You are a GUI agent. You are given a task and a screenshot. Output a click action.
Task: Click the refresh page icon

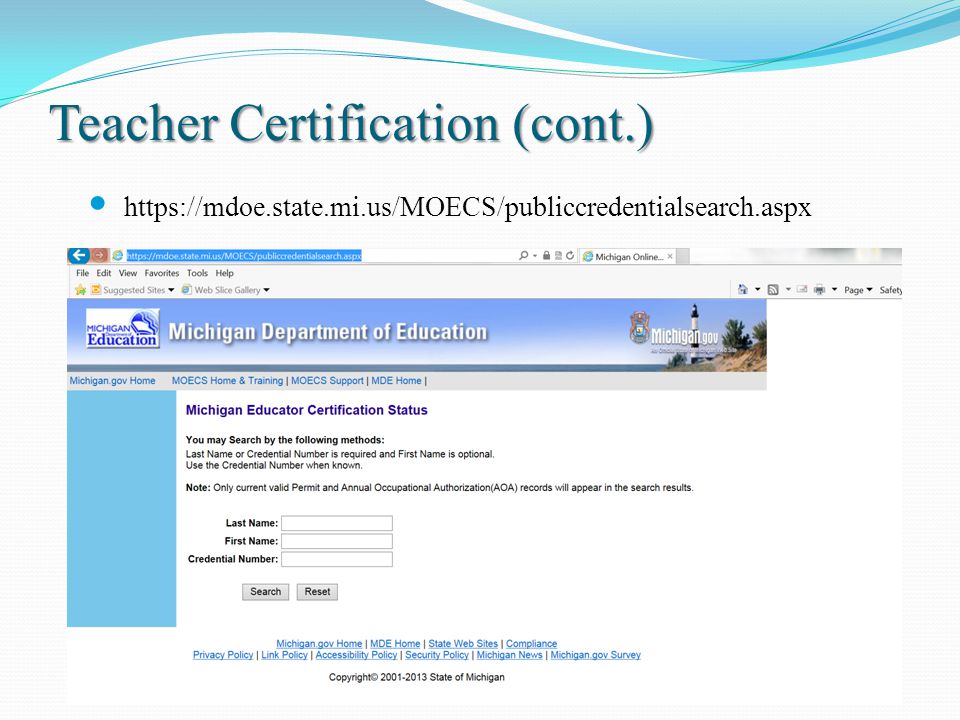(x=570, y=256)
